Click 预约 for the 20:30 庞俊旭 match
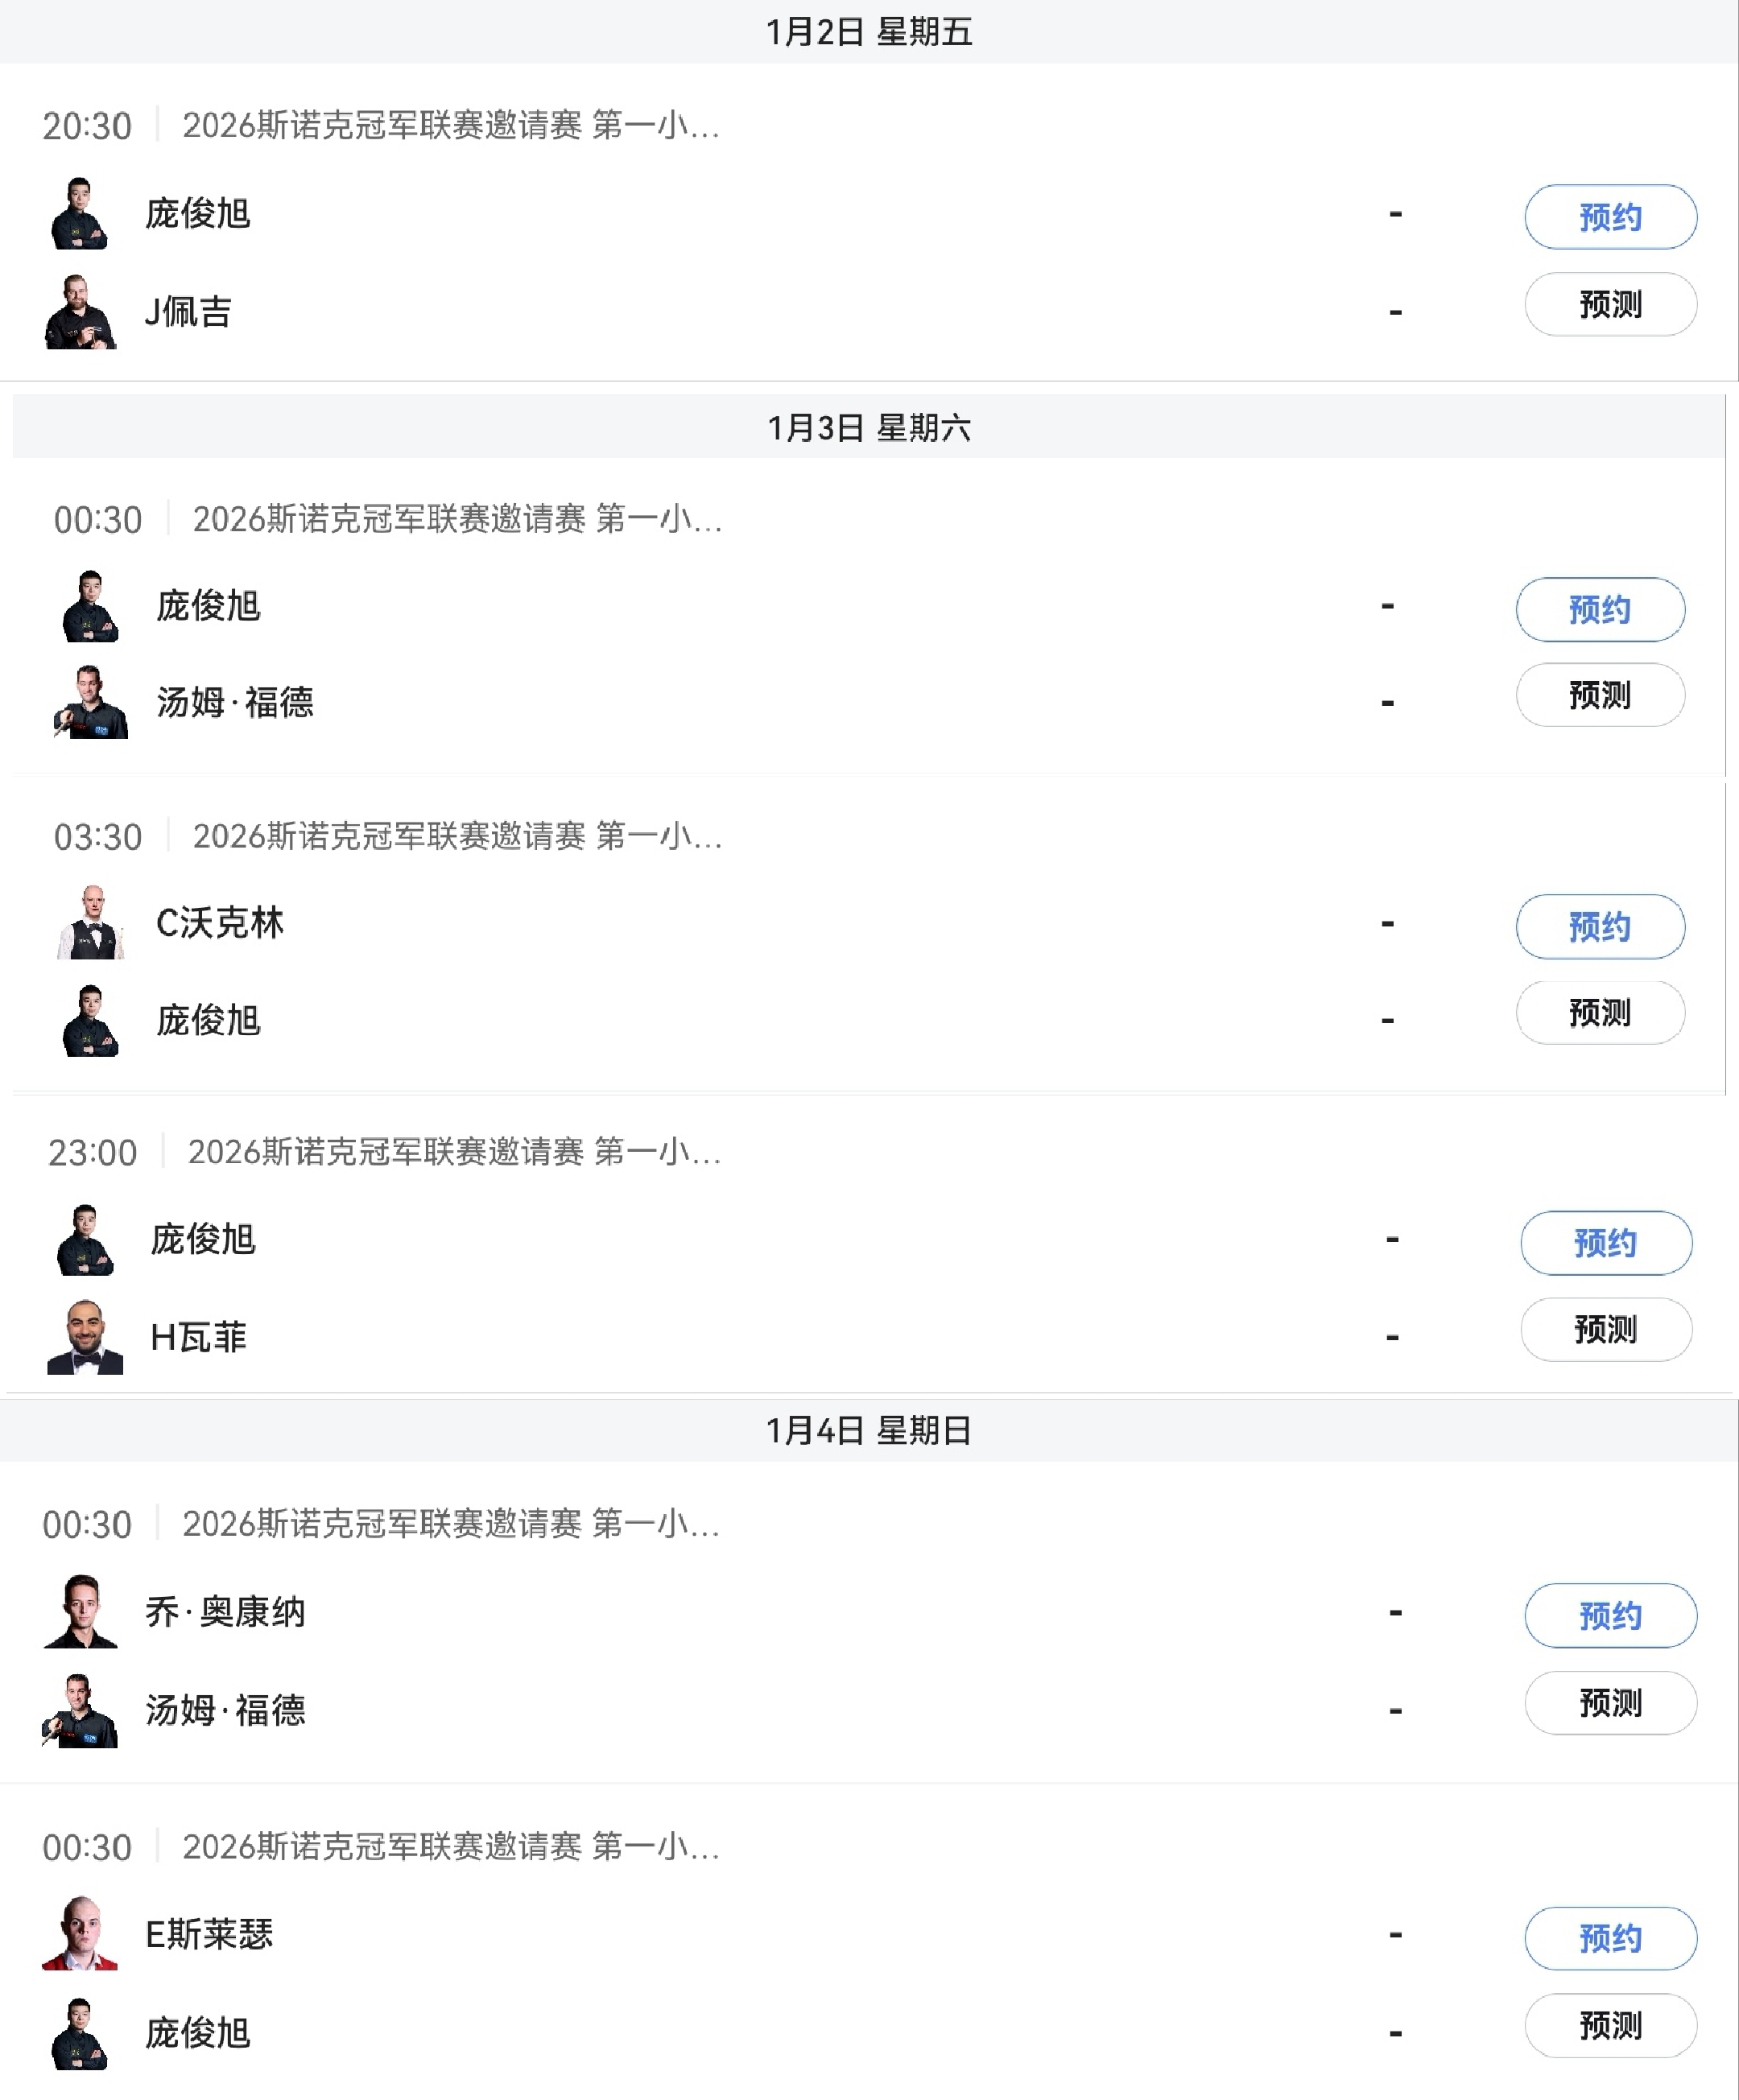This screenshot has height=2100, width=1739. [1610, 217]
